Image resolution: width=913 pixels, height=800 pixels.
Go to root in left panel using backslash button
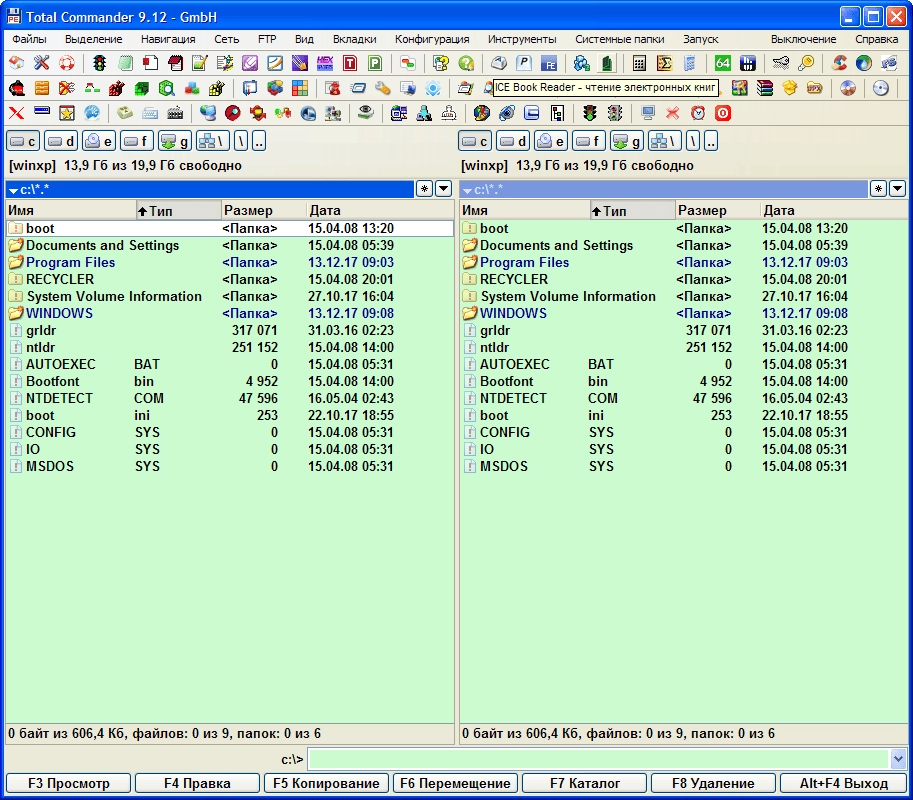tap(240, 141)
